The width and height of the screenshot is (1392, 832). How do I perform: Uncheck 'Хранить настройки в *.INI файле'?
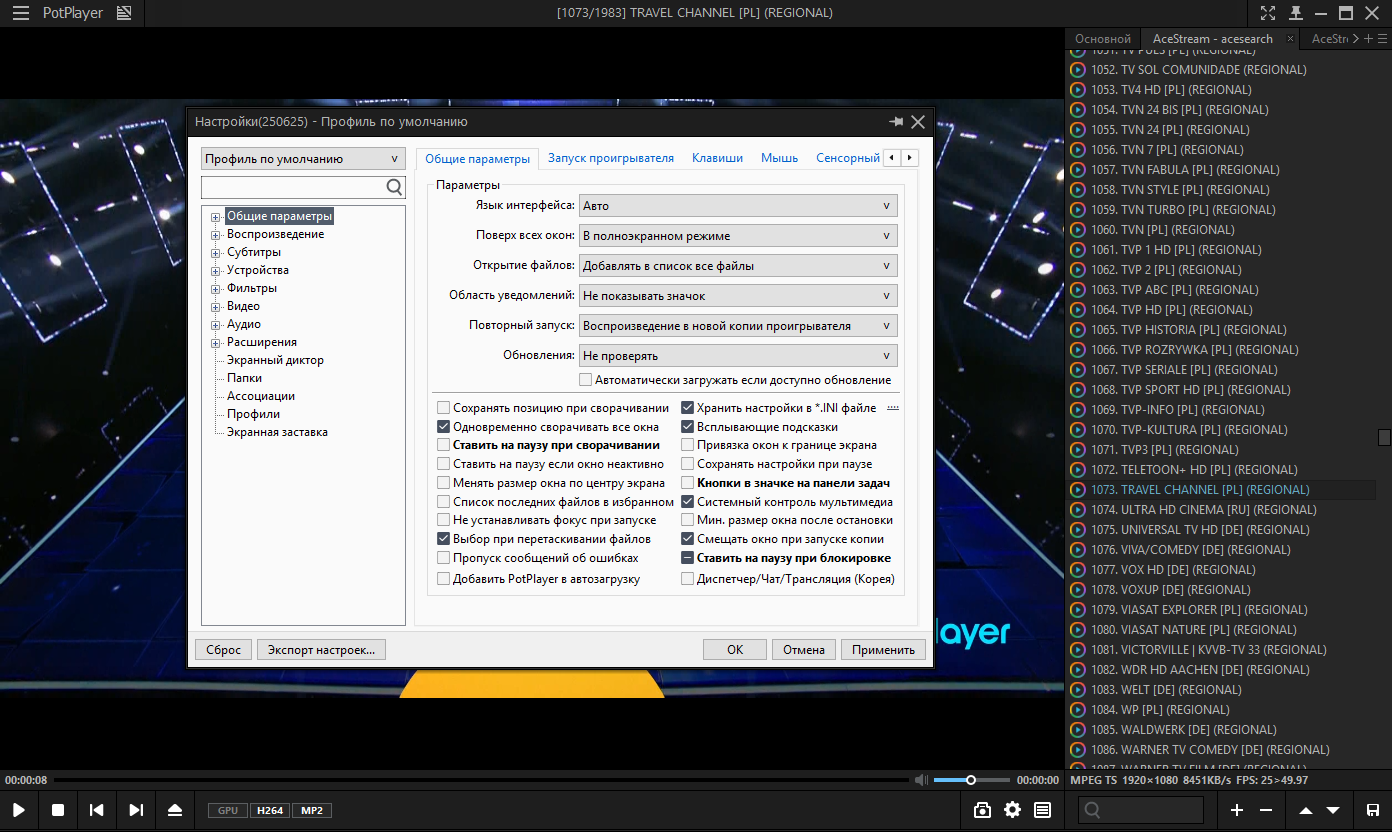[x=687, y=408]
